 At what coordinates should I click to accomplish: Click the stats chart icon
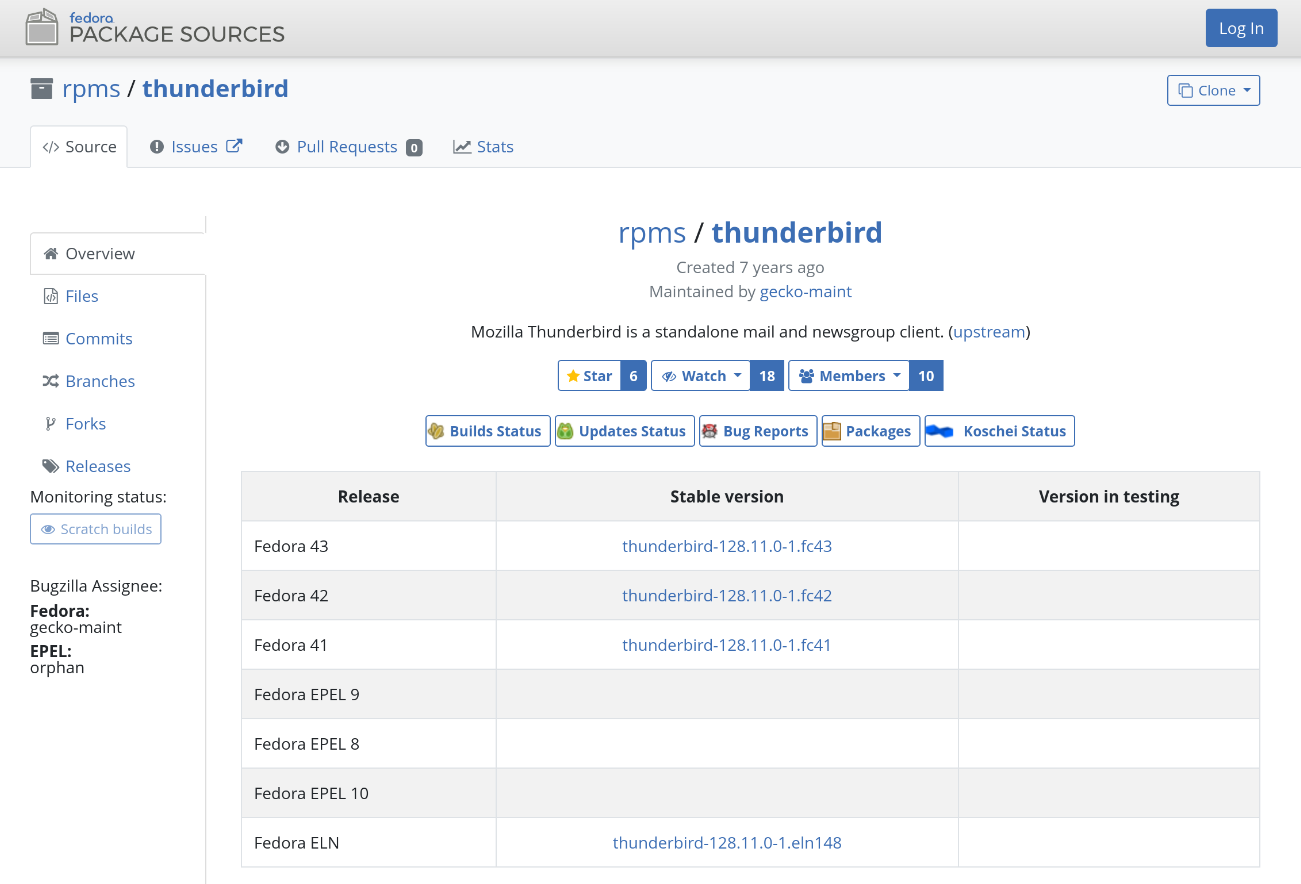click(x=462, y=147)
